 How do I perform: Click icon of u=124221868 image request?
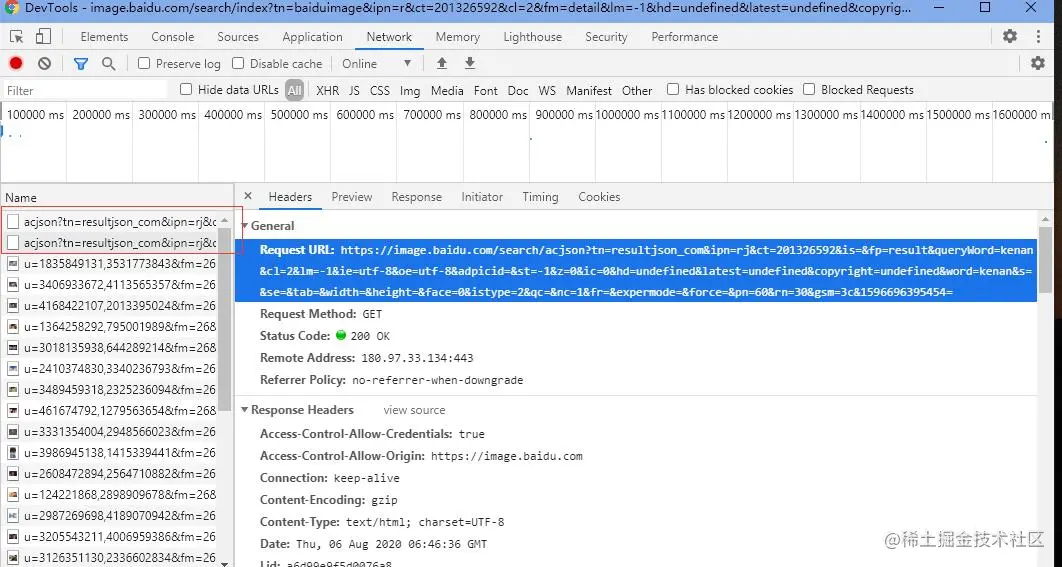(13, 495)
